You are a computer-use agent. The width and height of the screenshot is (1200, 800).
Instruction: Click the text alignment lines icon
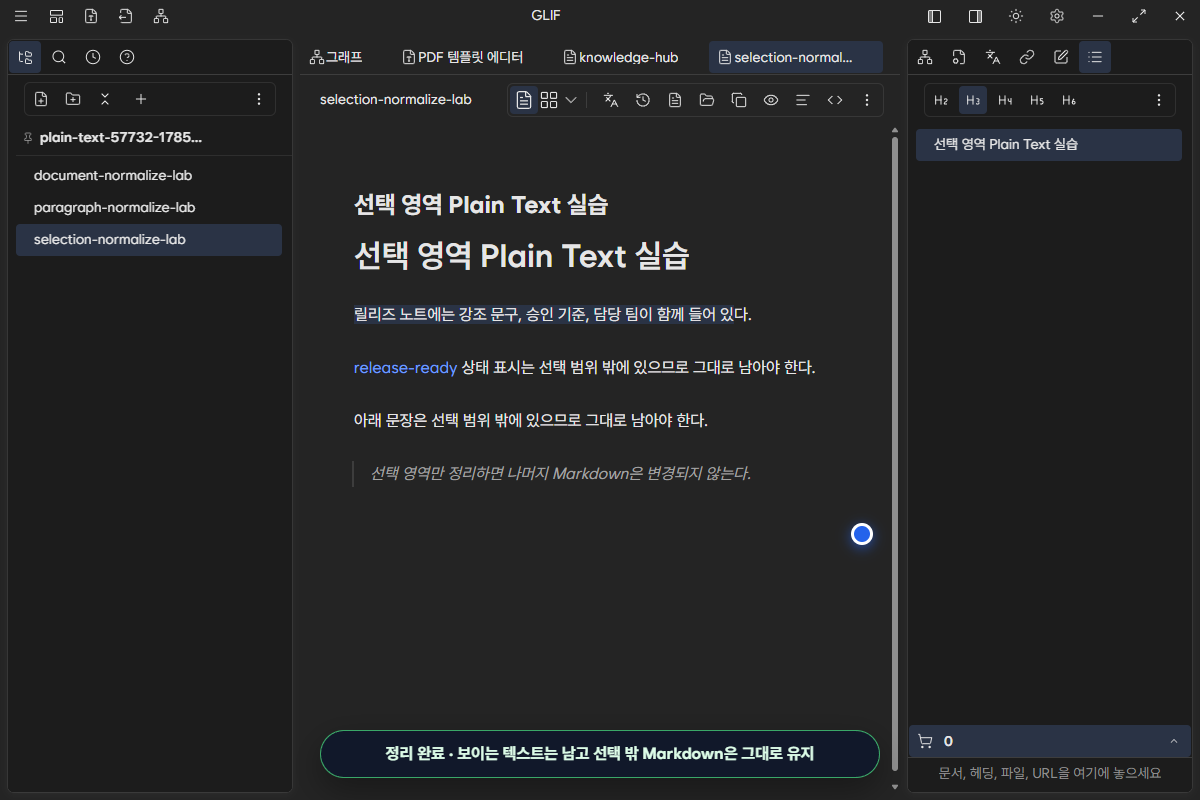802,100
